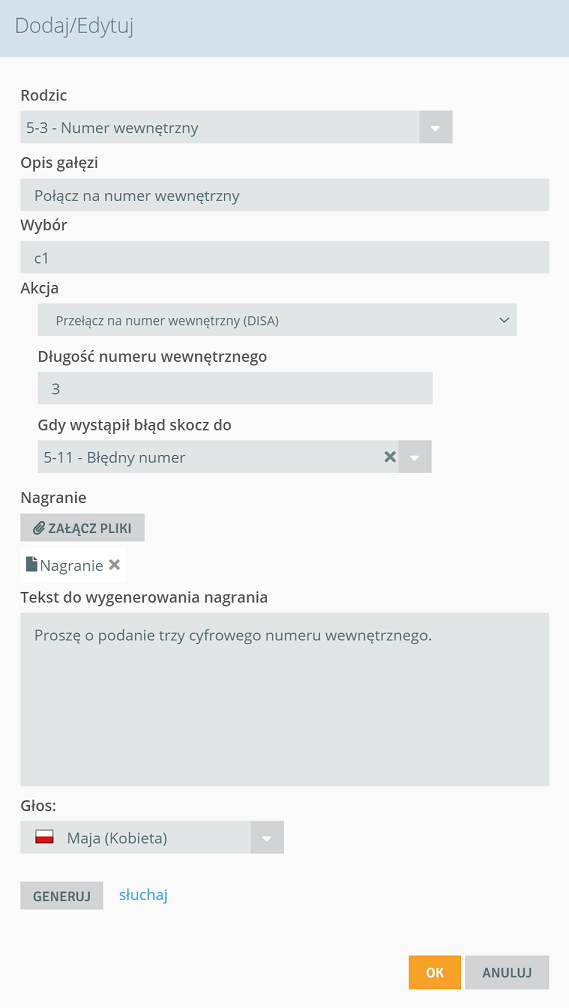
Task: Click the '5-3 - Numer wewnętrzny' parent field
Action: click(x=220, y=127)
